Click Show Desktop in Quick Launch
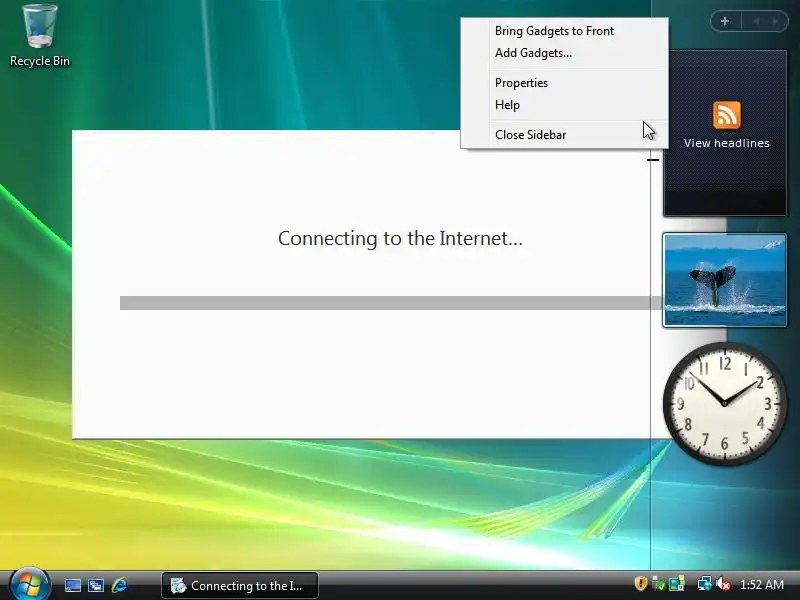Screen dimensions: 800x600 coord(72,585)
